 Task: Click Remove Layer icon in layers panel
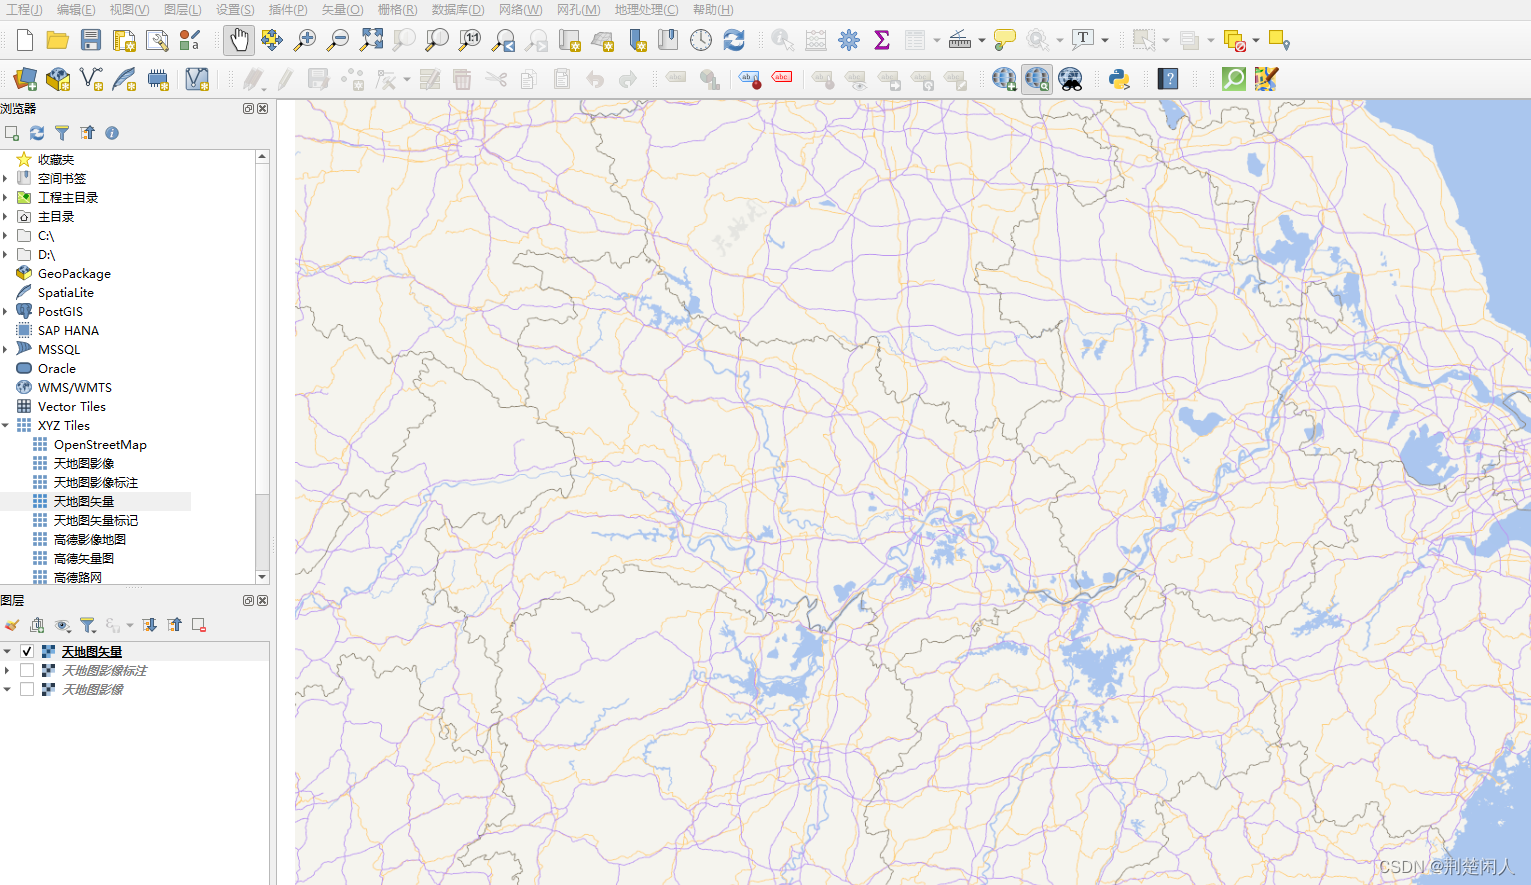[x=199, y=625]
